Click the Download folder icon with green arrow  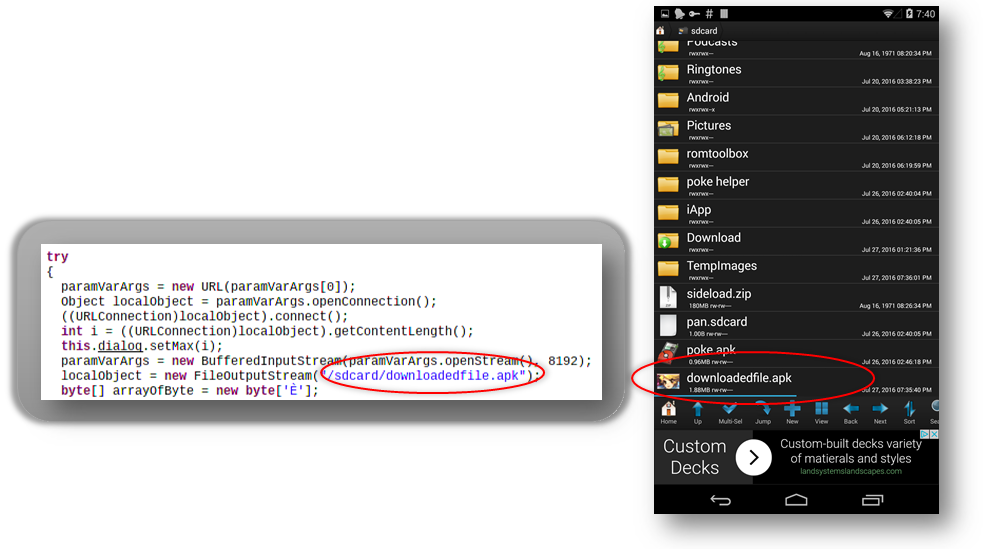pos(668,241)
